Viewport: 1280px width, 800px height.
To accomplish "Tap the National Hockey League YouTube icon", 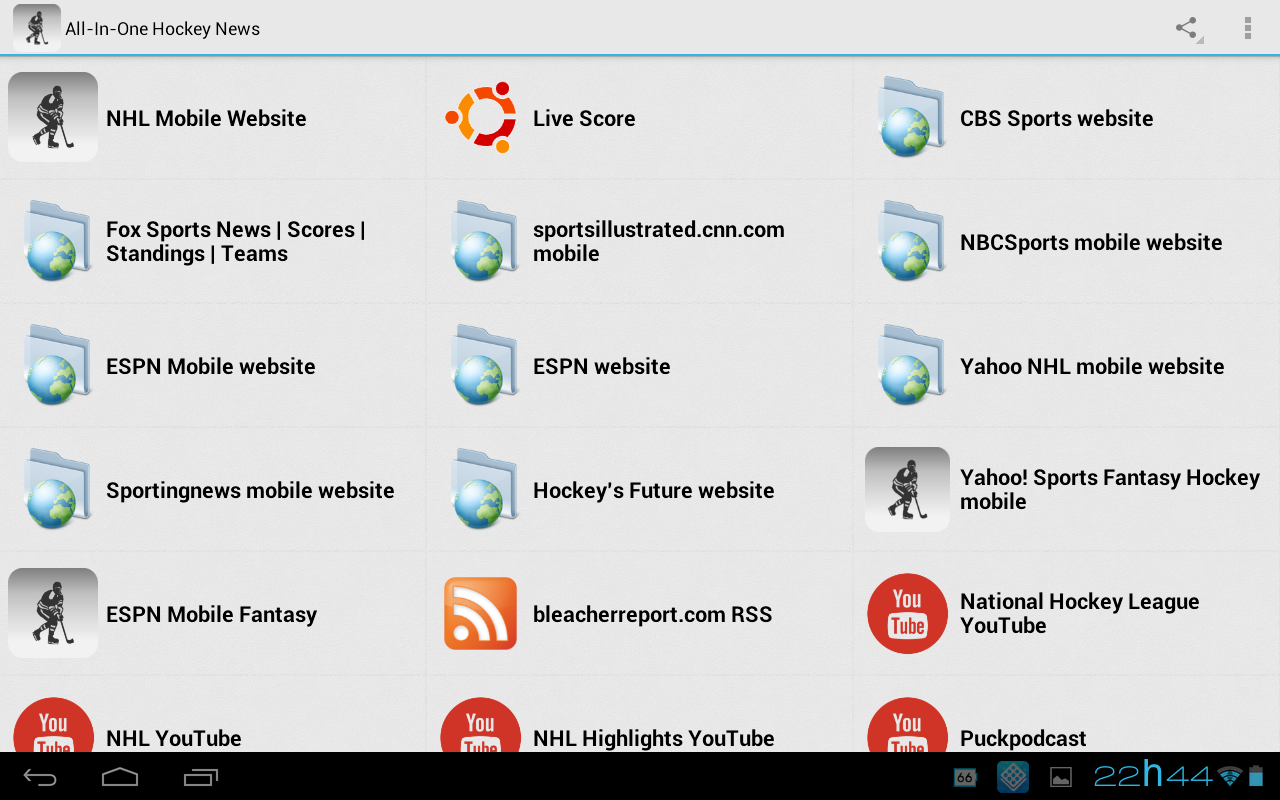I will [907, 614].
